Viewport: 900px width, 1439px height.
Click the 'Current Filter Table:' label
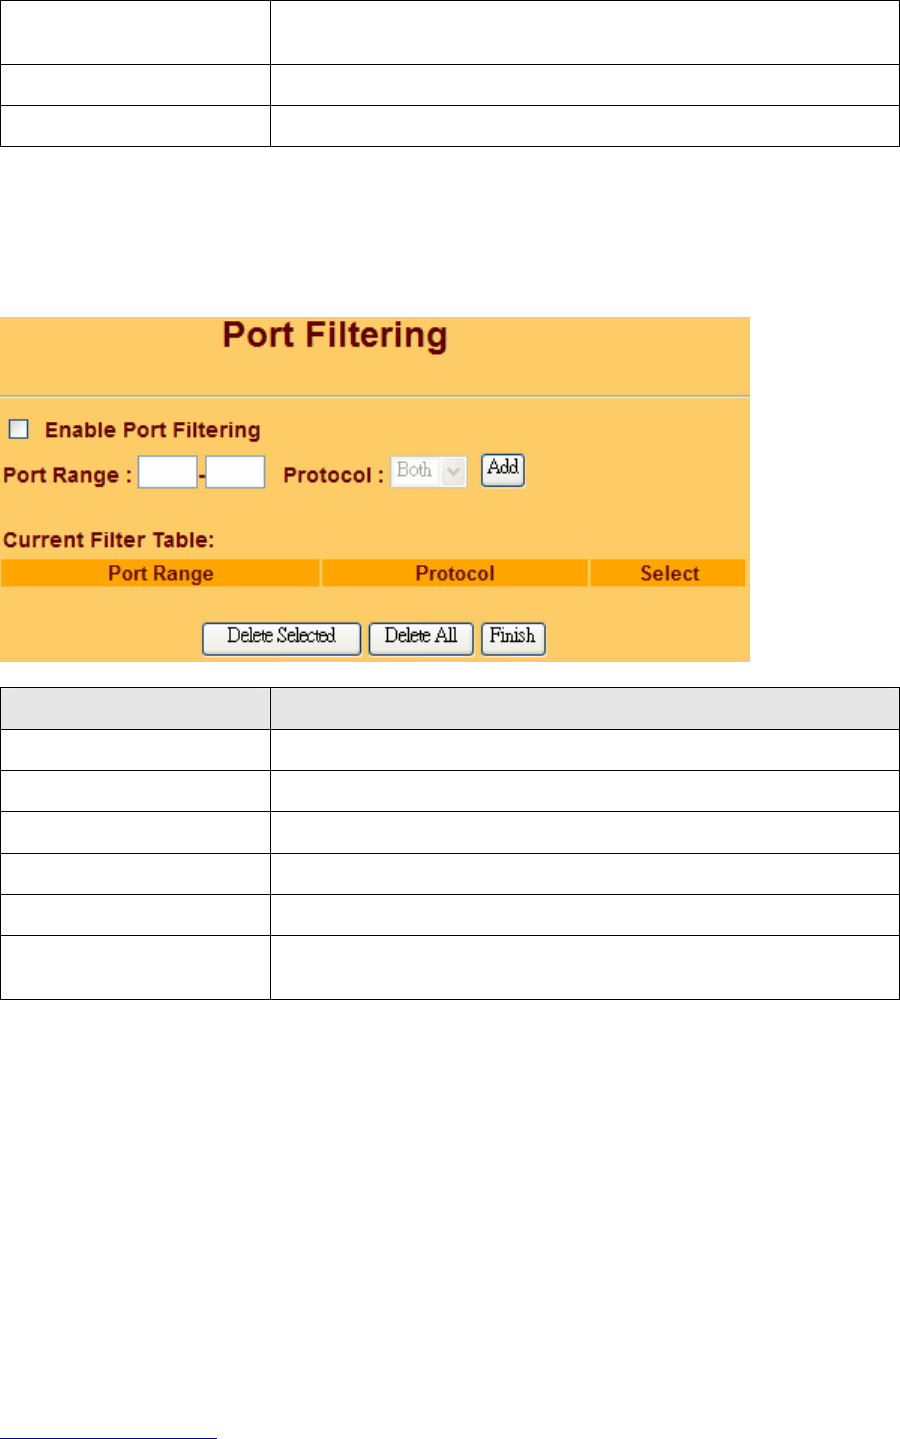coord(109,540)
